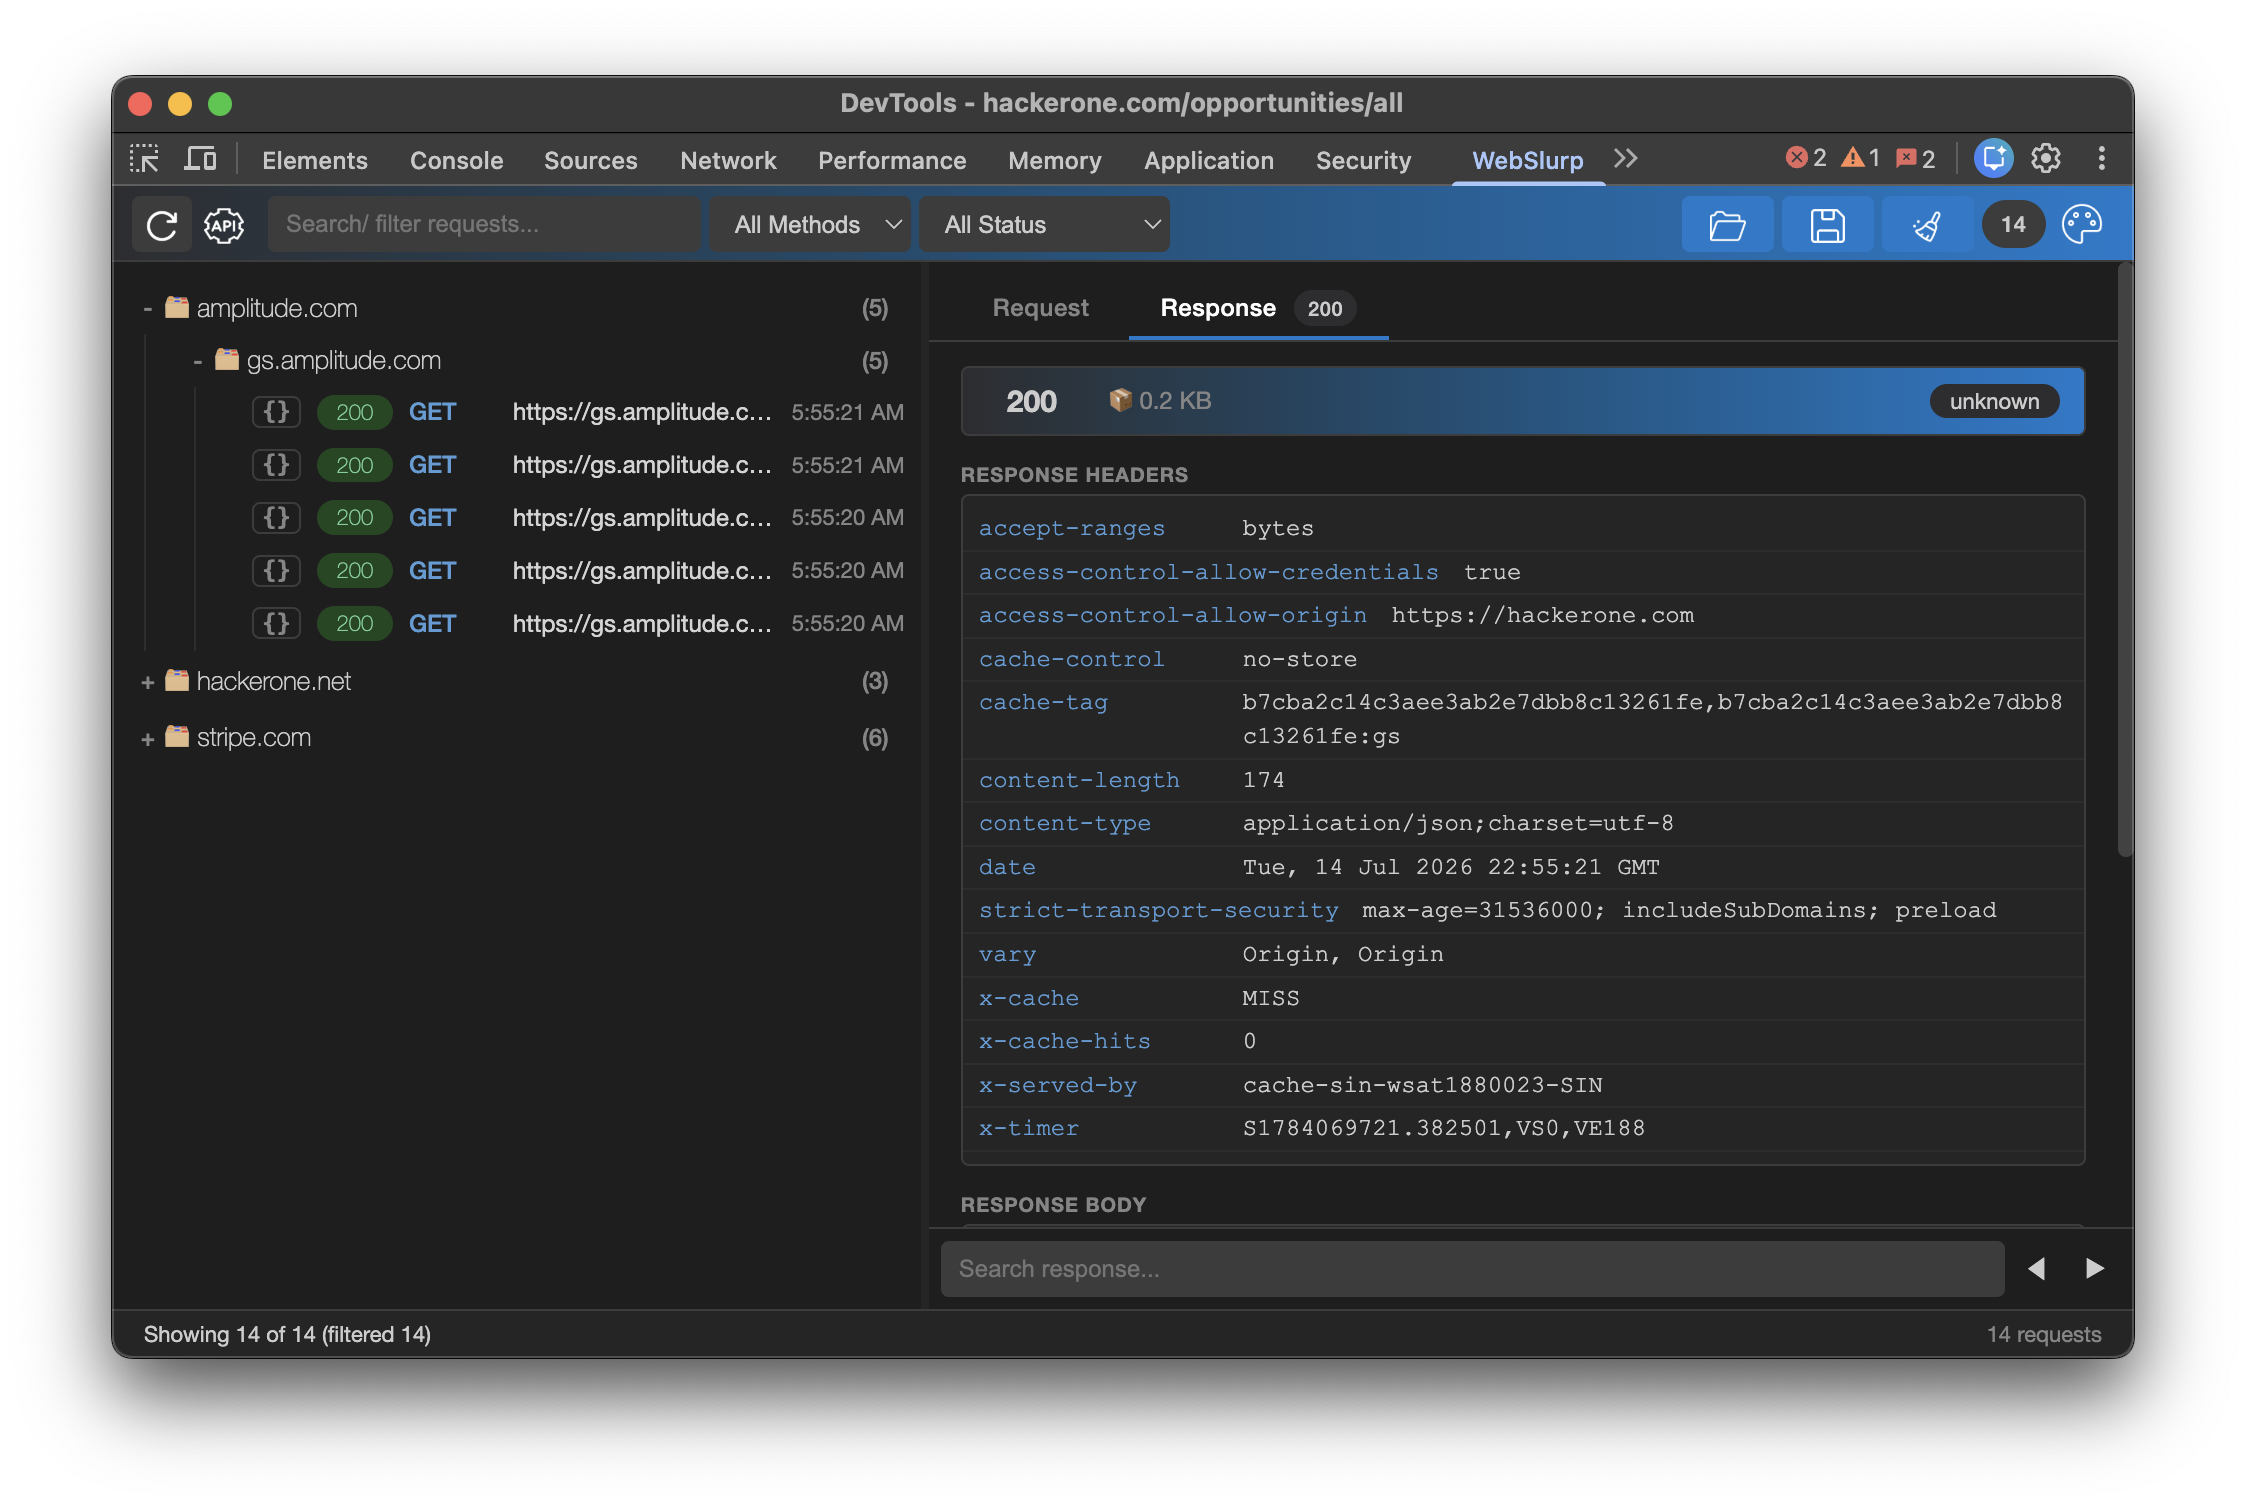Screen dimensions: 2246x1506
Task: Go to next search result arrow
Action: 2094,1268
